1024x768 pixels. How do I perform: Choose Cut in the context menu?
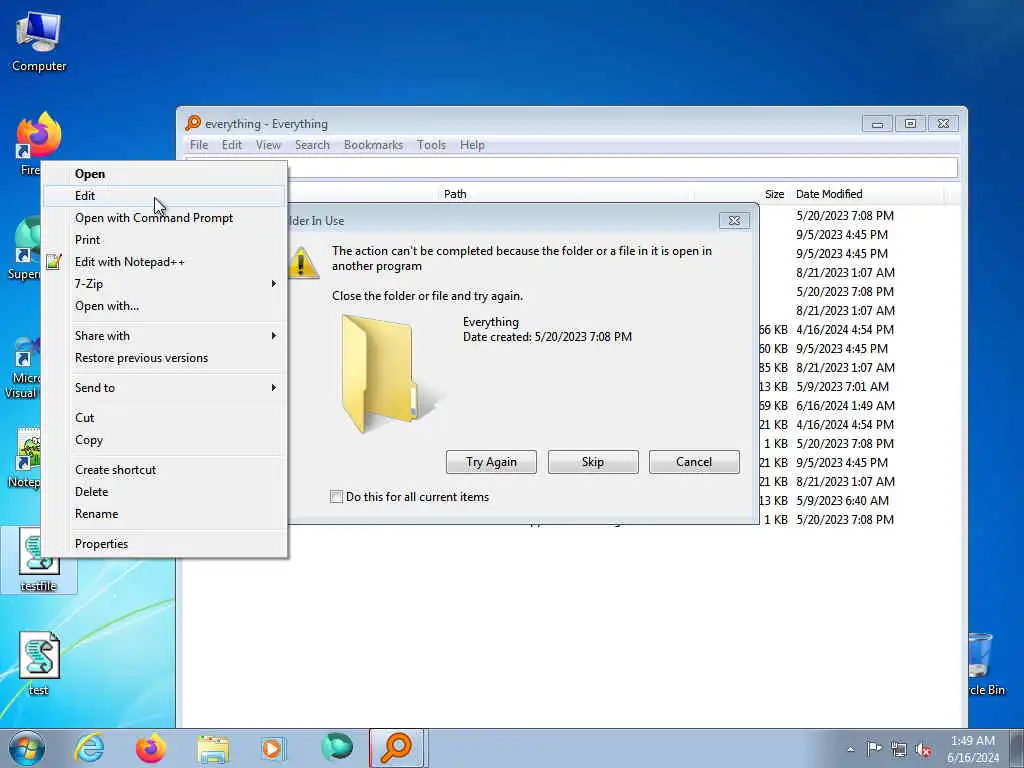(x=165, y=418)
